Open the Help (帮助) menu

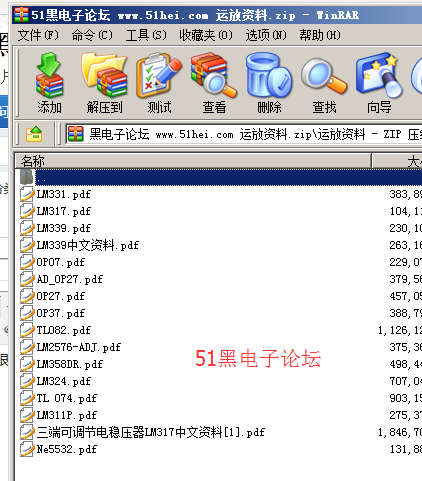tap(320, 35)
